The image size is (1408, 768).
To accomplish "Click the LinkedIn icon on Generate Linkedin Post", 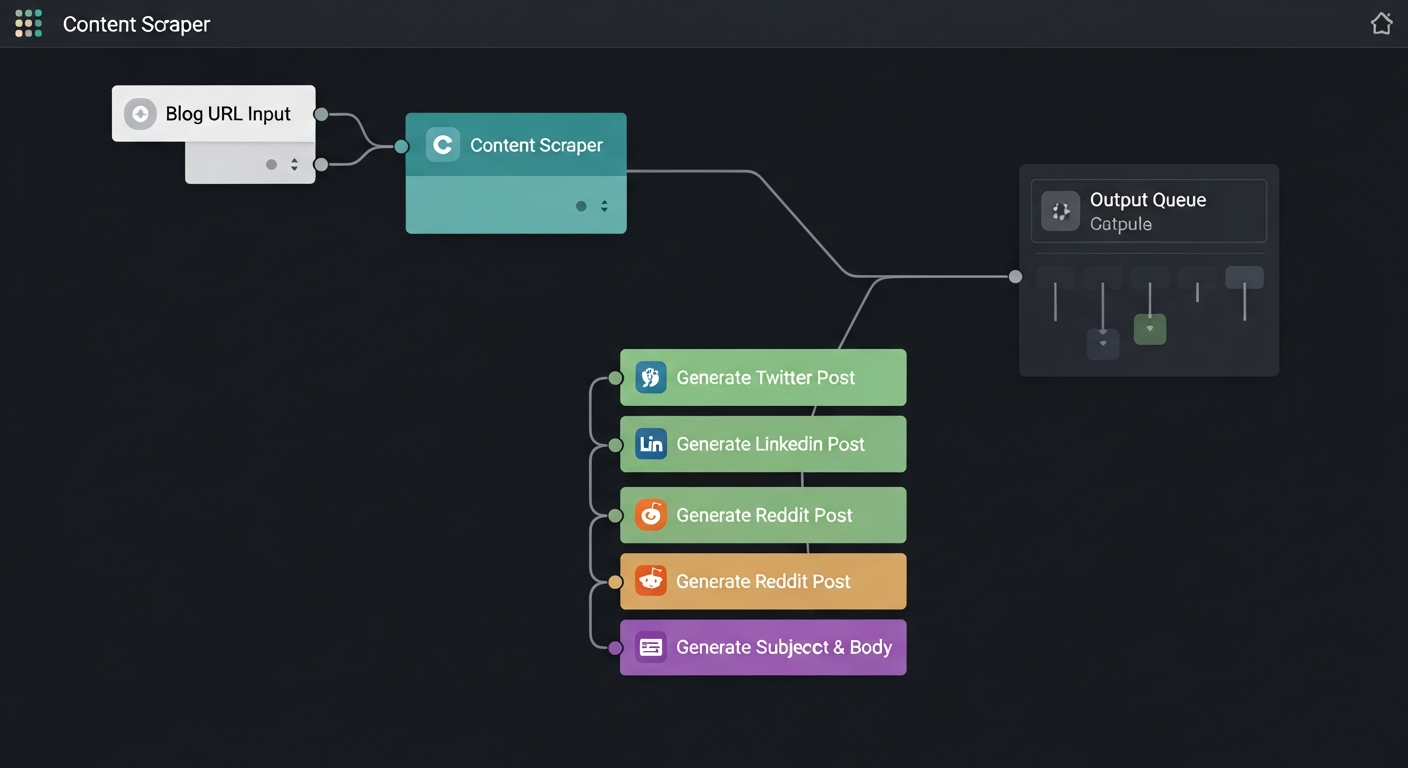I will 651,444.
